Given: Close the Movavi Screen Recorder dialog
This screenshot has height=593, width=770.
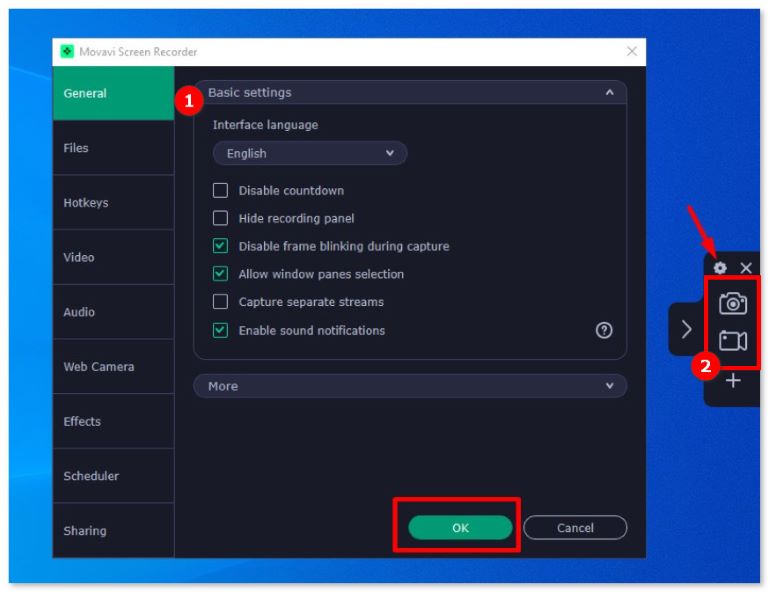Looking at the screenshot, I should tap(632, 51).
